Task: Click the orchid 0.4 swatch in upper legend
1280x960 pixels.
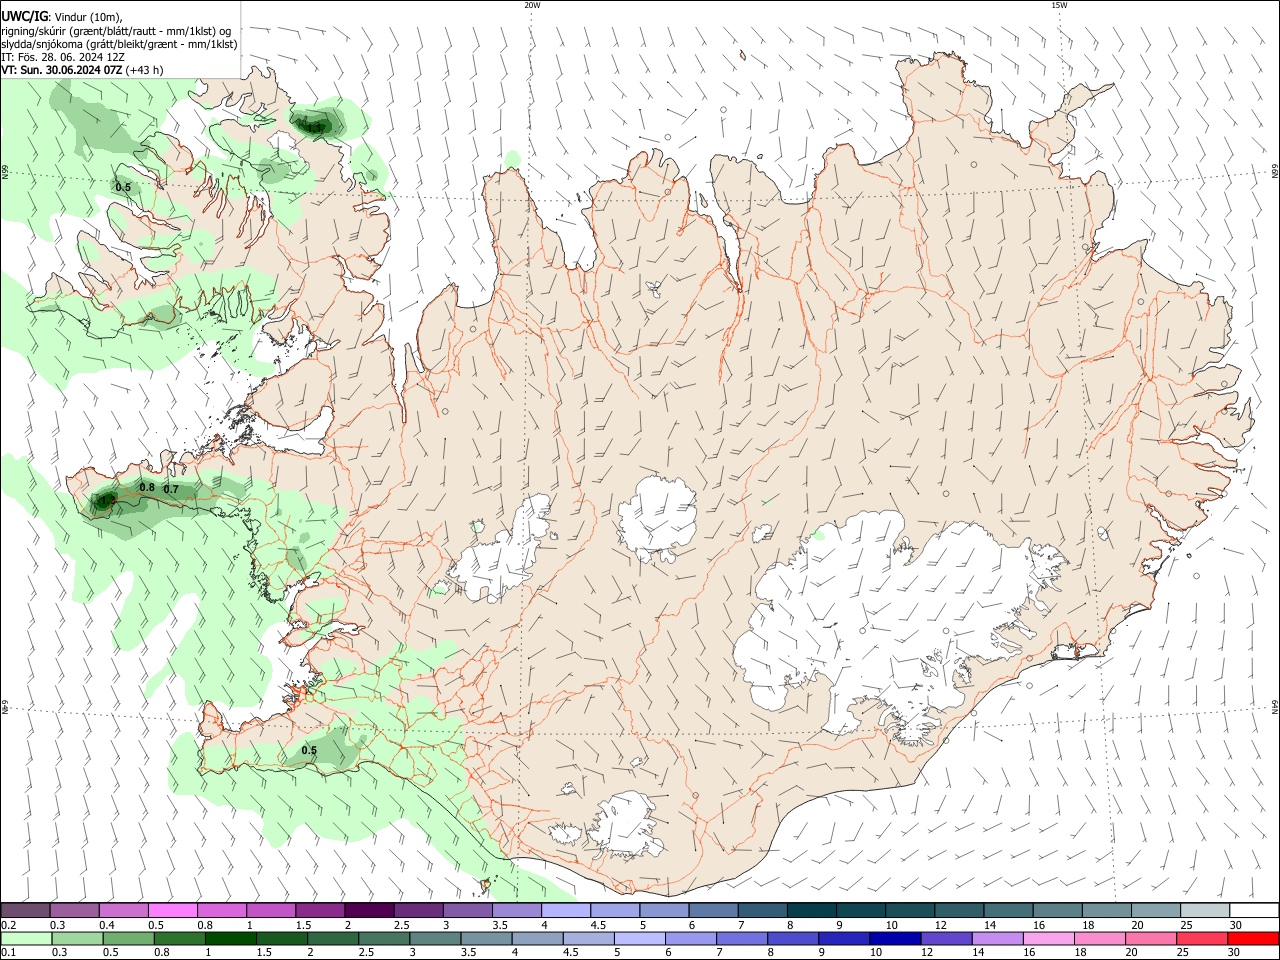Action: (123, 911)
